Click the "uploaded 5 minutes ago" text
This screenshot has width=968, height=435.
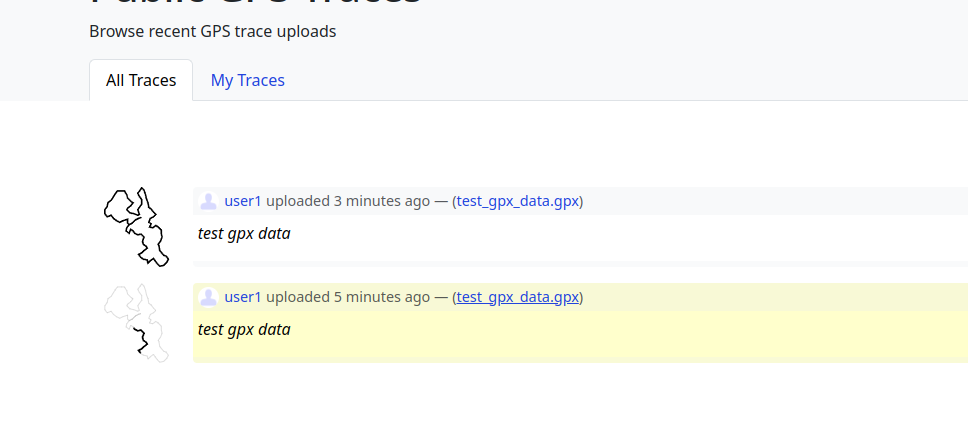pos(348,297)
